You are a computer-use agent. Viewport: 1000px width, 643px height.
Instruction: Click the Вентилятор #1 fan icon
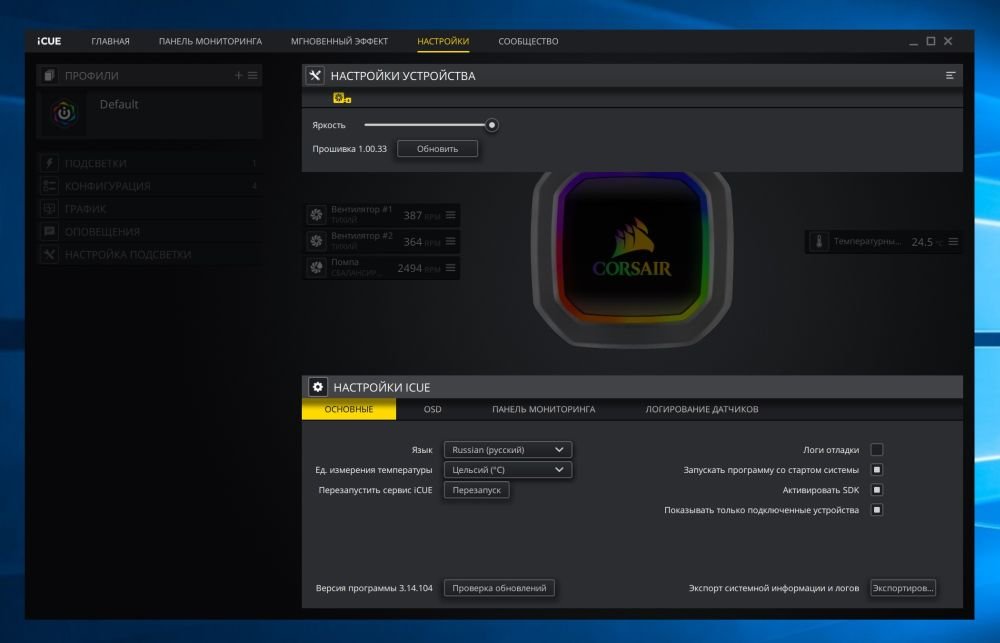point(316,215)
